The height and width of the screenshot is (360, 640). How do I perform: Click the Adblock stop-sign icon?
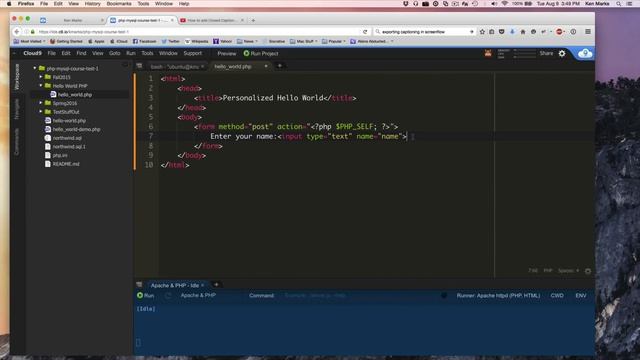559,31
